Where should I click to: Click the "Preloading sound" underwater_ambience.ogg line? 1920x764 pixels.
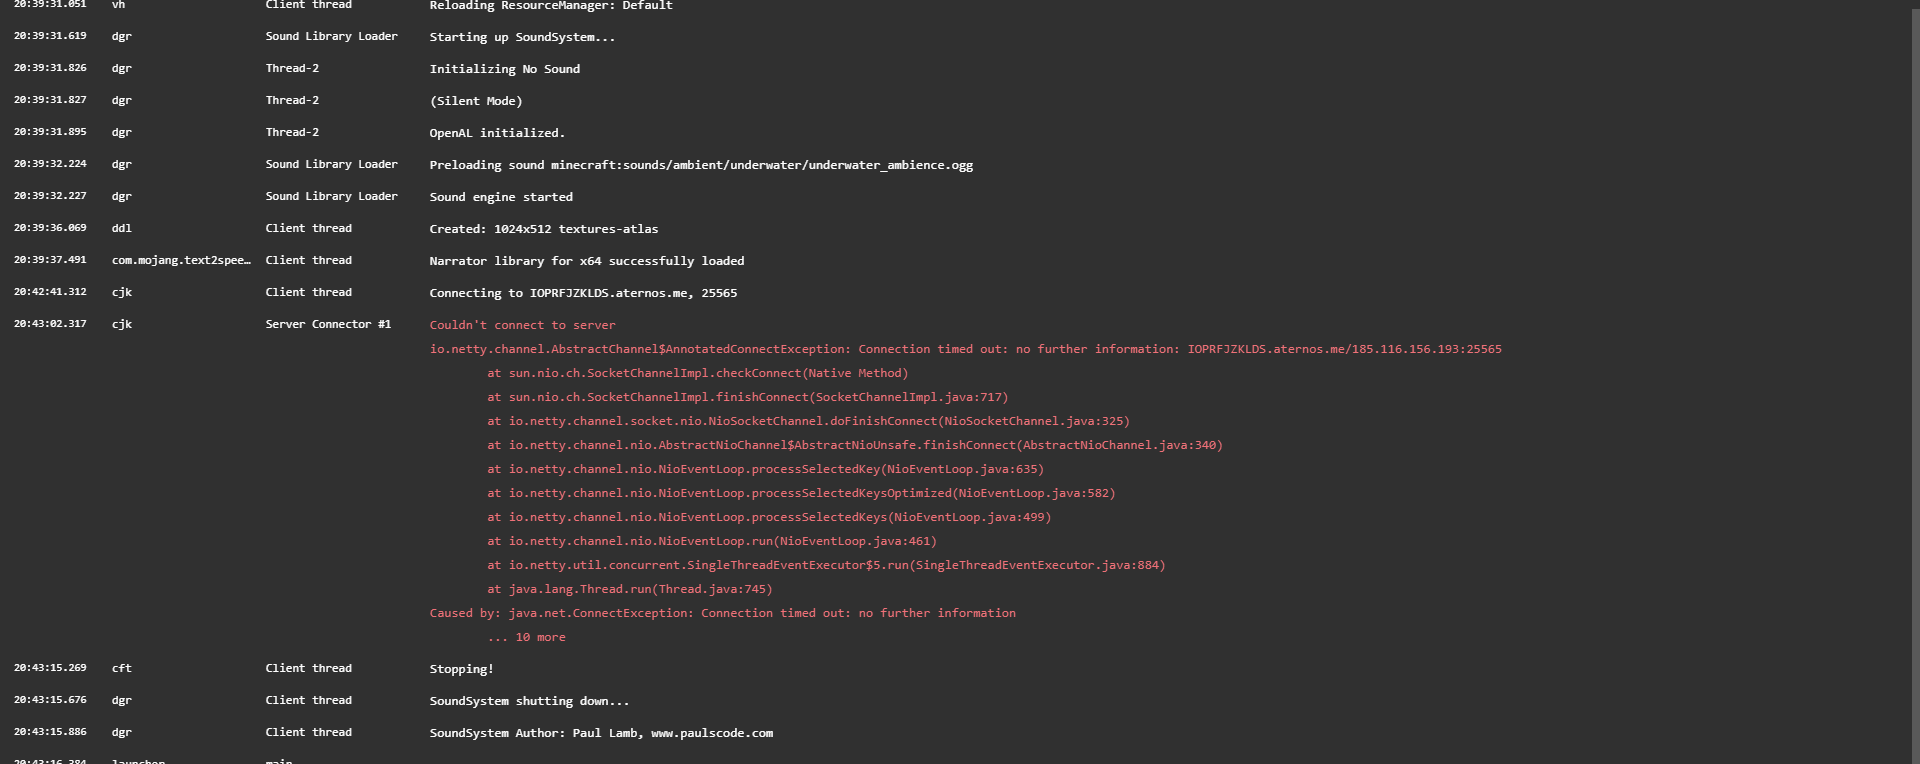(x=701, y=165)
